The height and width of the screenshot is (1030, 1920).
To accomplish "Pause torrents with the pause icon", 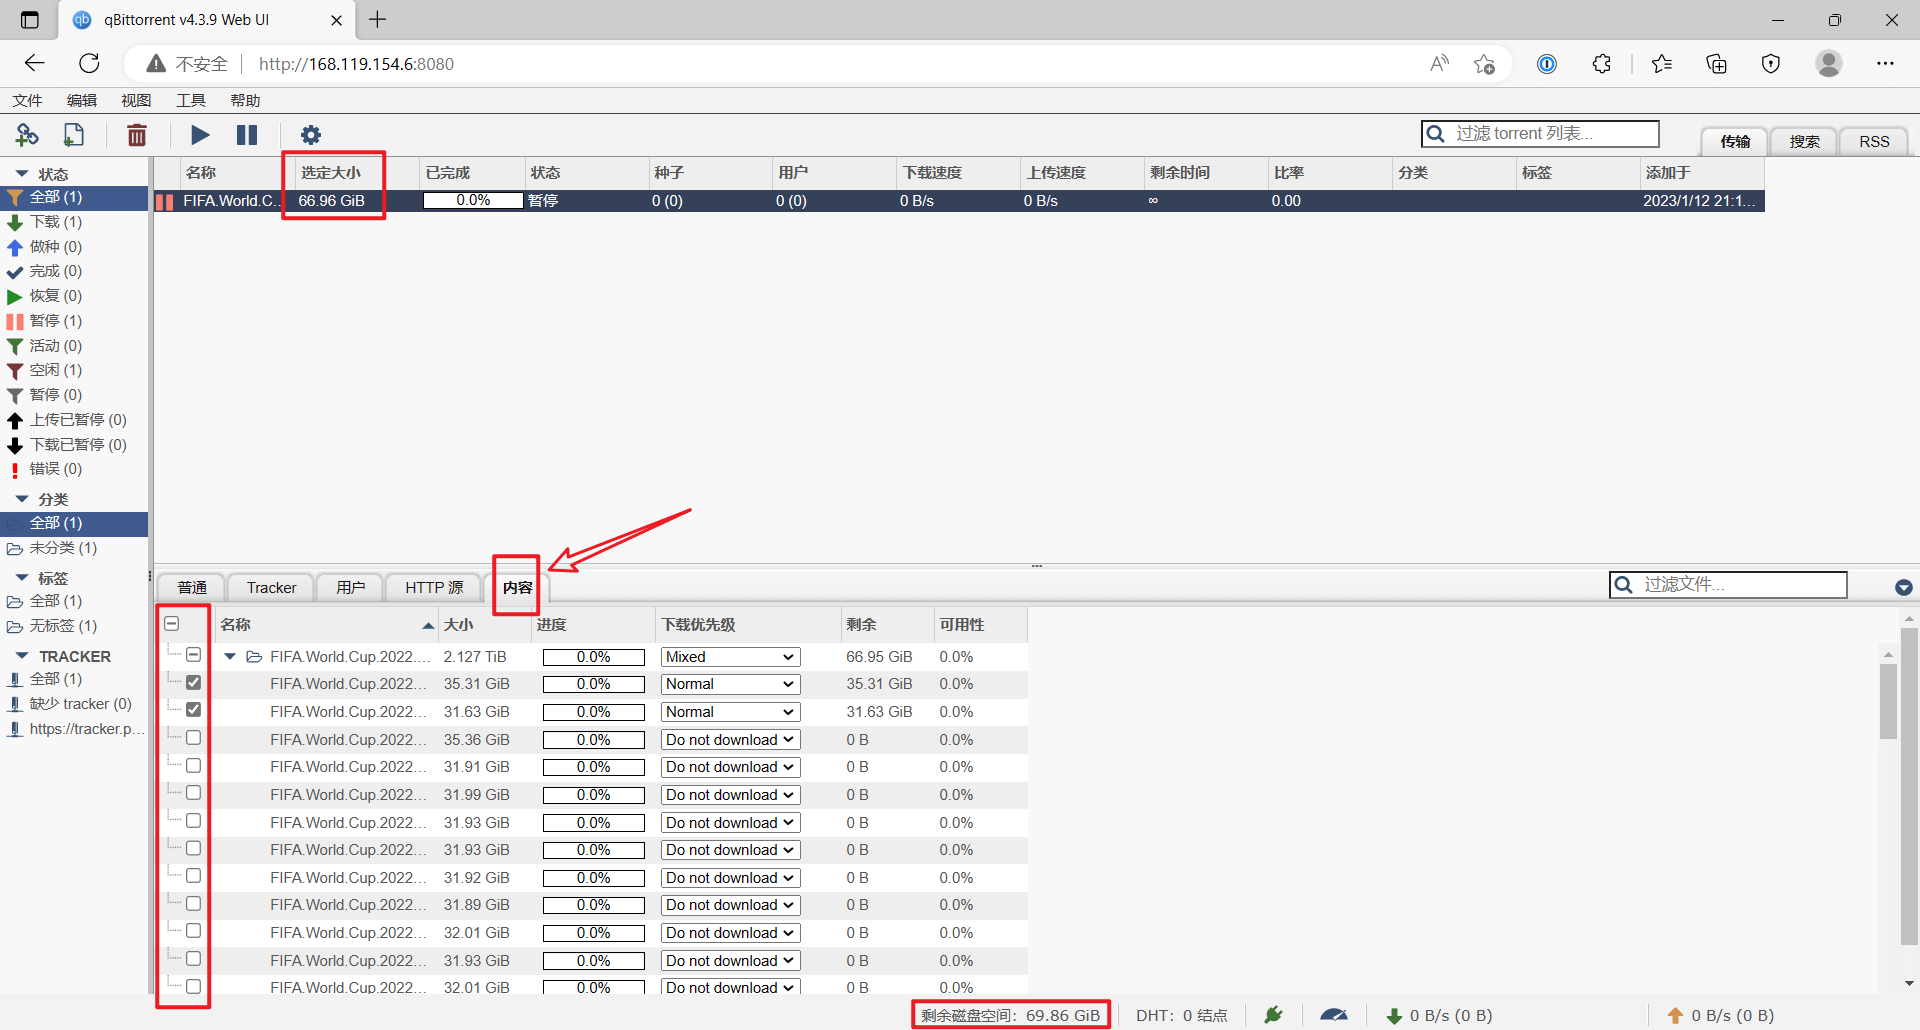I will [x=247, y=135].
